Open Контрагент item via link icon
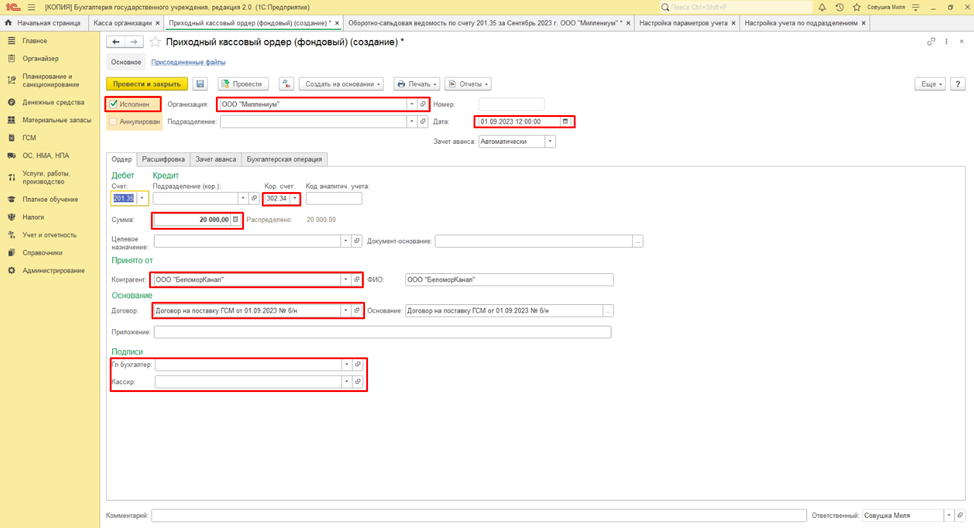 point(357,280)
